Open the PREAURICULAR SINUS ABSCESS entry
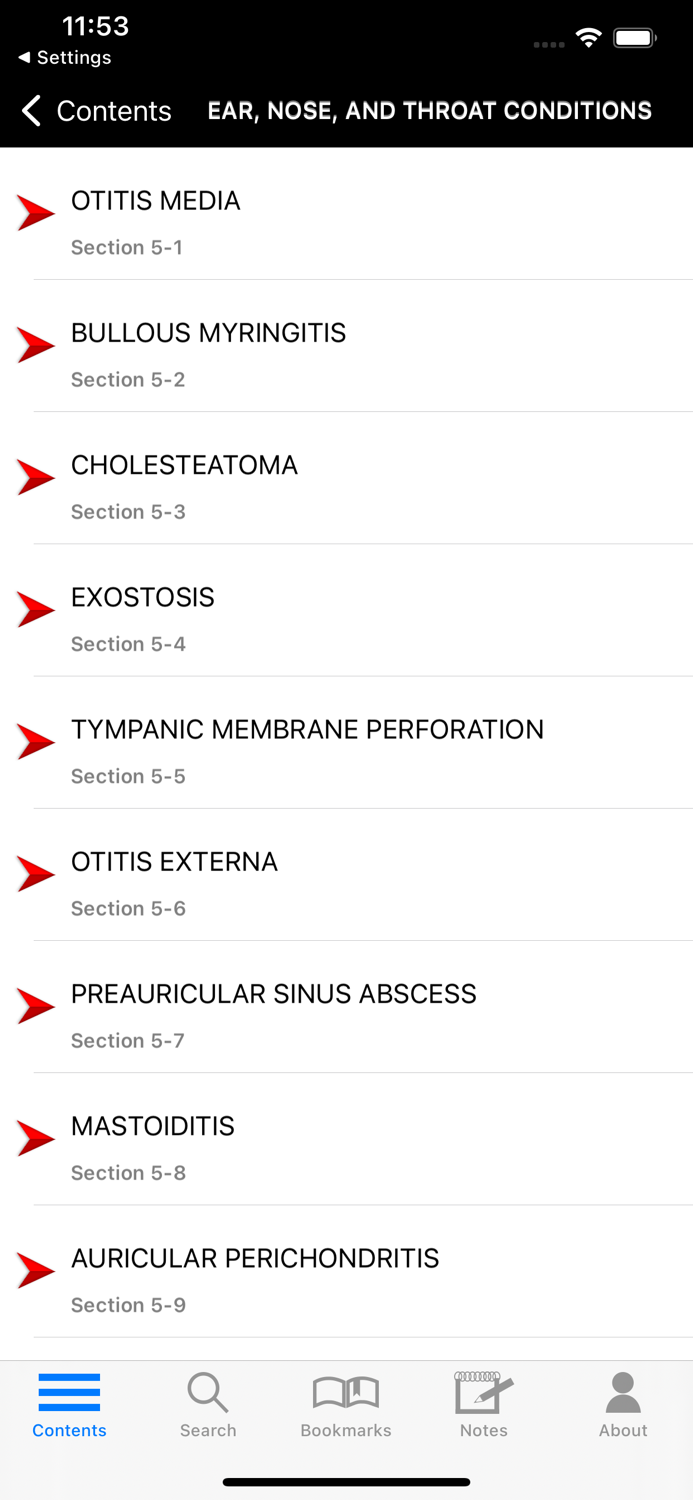Screen dimensions: 693x1500 point(273,994)
